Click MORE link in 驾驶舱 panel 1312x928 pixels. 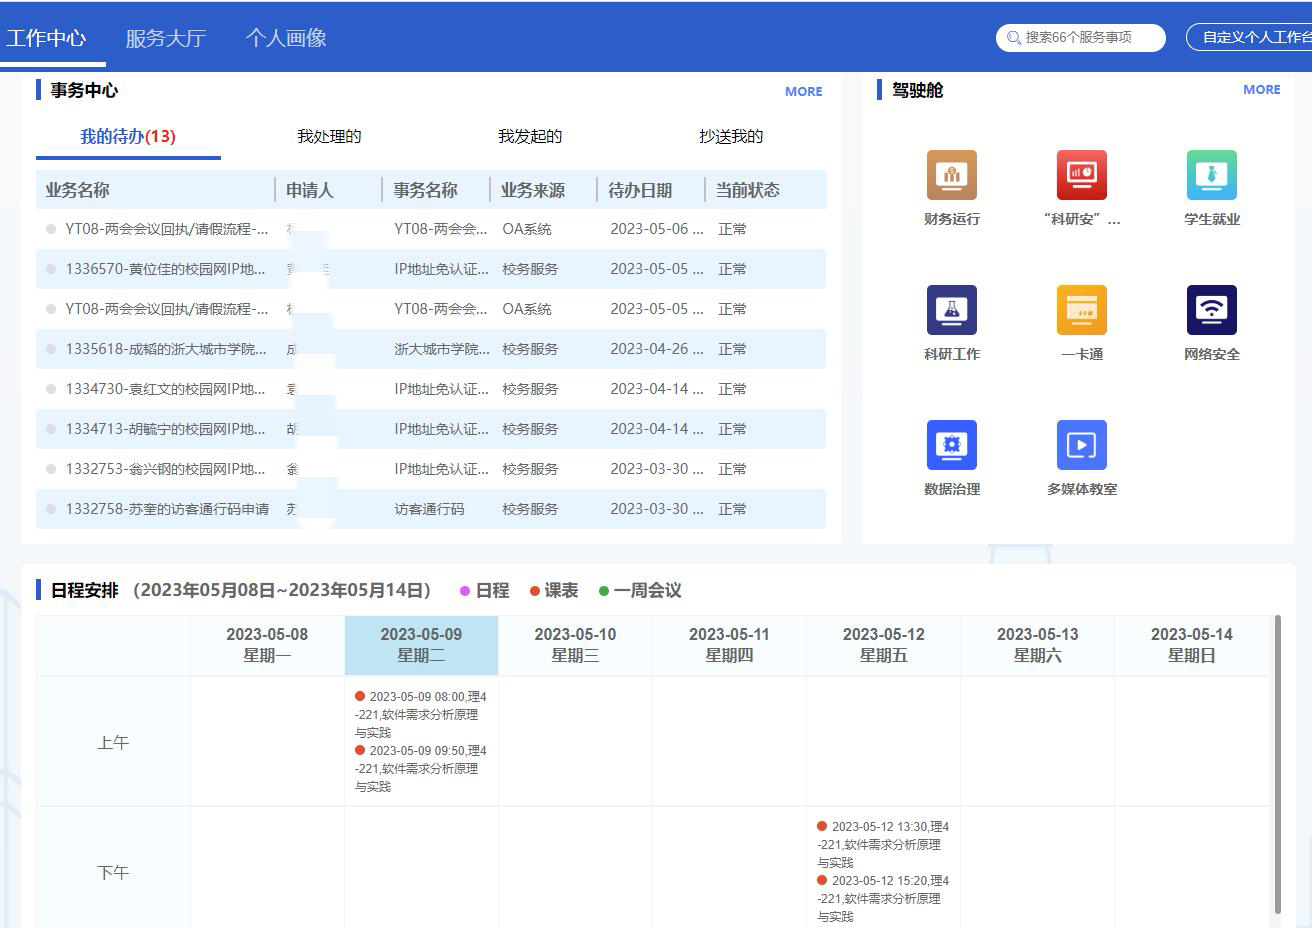(1261, 89)
